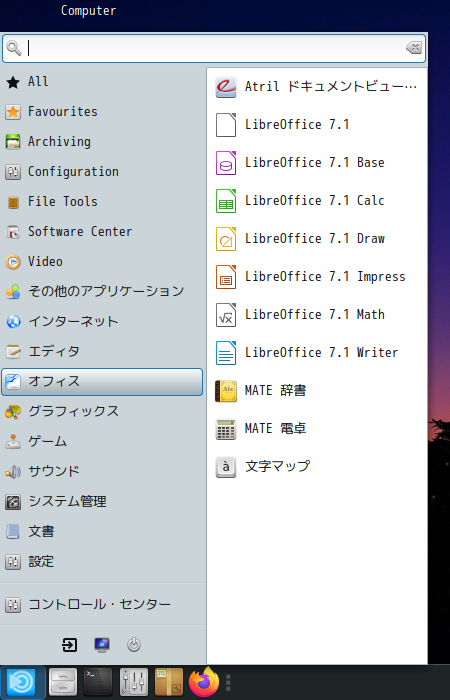Screen dimensions: 450x700
Task: Start LibreOffice 7.1 Impress
Action: (316, 277)
